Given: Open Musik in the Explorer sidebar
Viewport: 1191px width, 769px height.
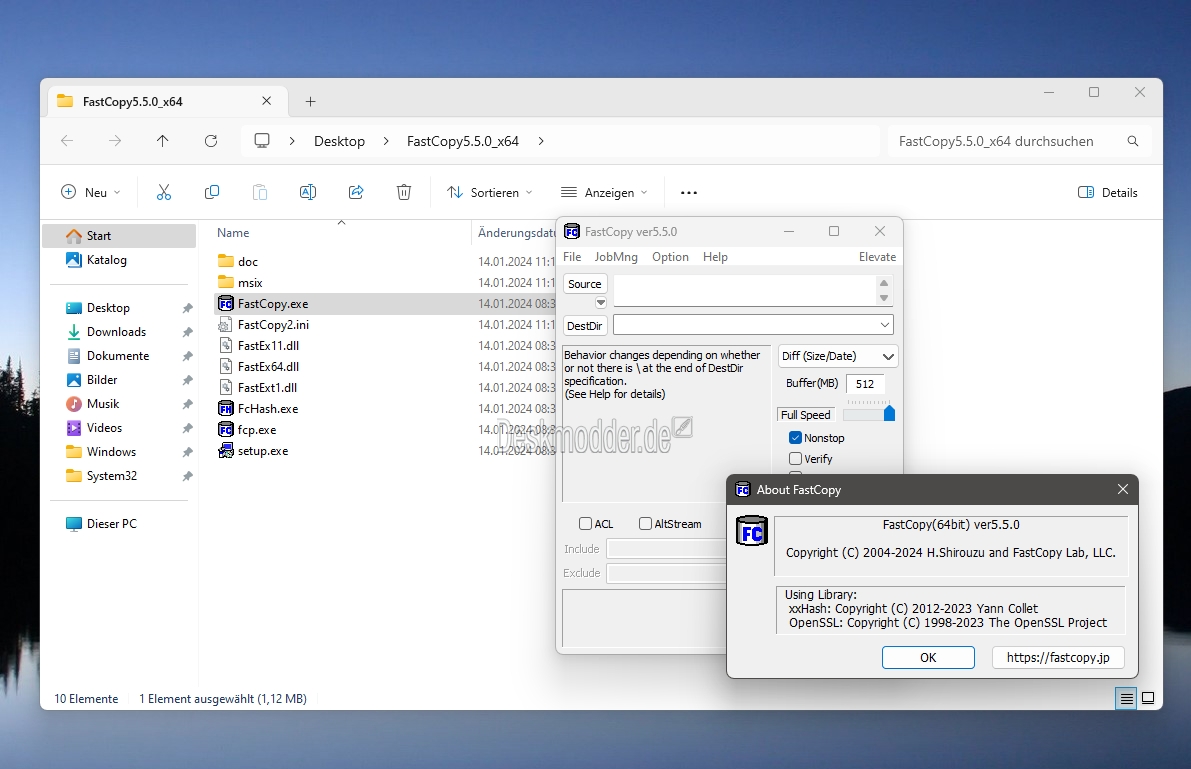Looking at the screenshot, I should point(103,403).
